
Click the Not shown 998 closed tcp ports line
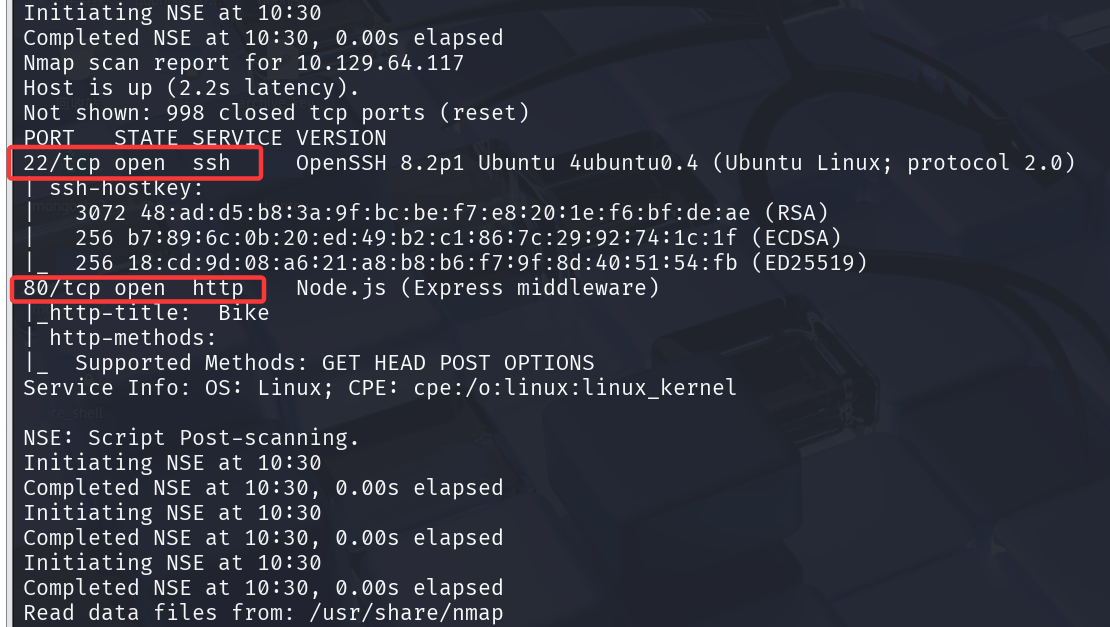coord(276,113)
